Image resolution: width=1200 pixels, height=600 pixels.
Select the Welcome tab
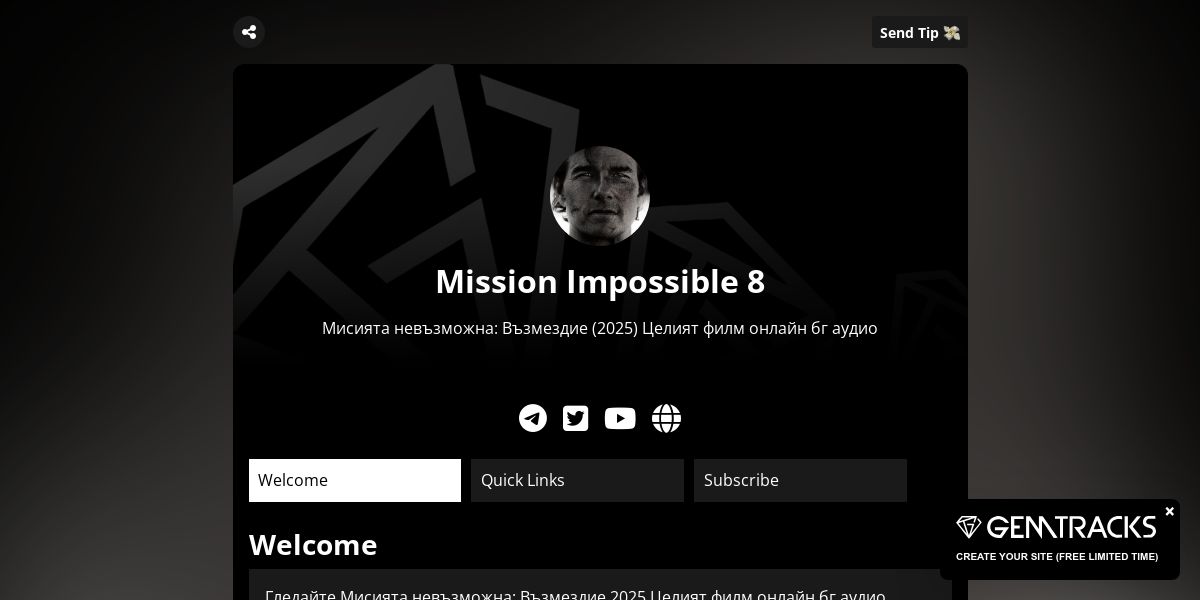[x=355, y=480]
